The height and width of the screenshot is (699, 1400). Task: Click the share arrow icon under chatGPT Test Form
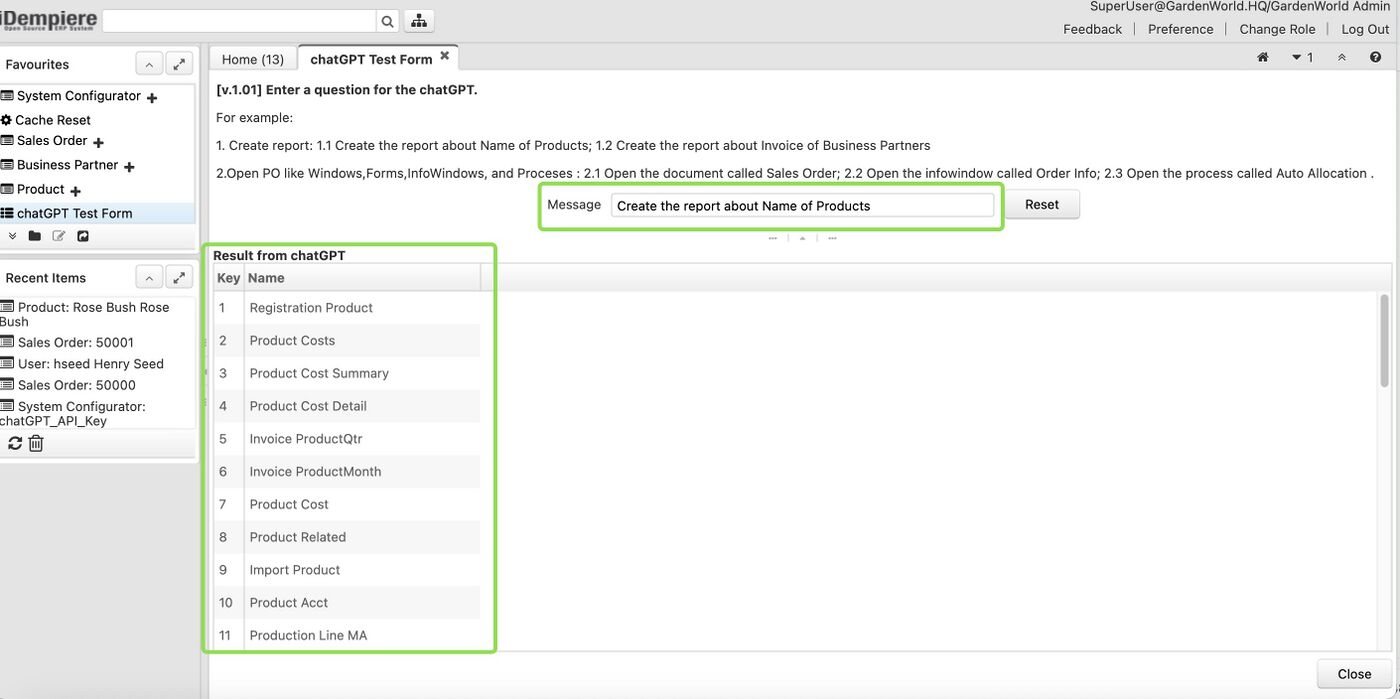[x=82, y=235]
